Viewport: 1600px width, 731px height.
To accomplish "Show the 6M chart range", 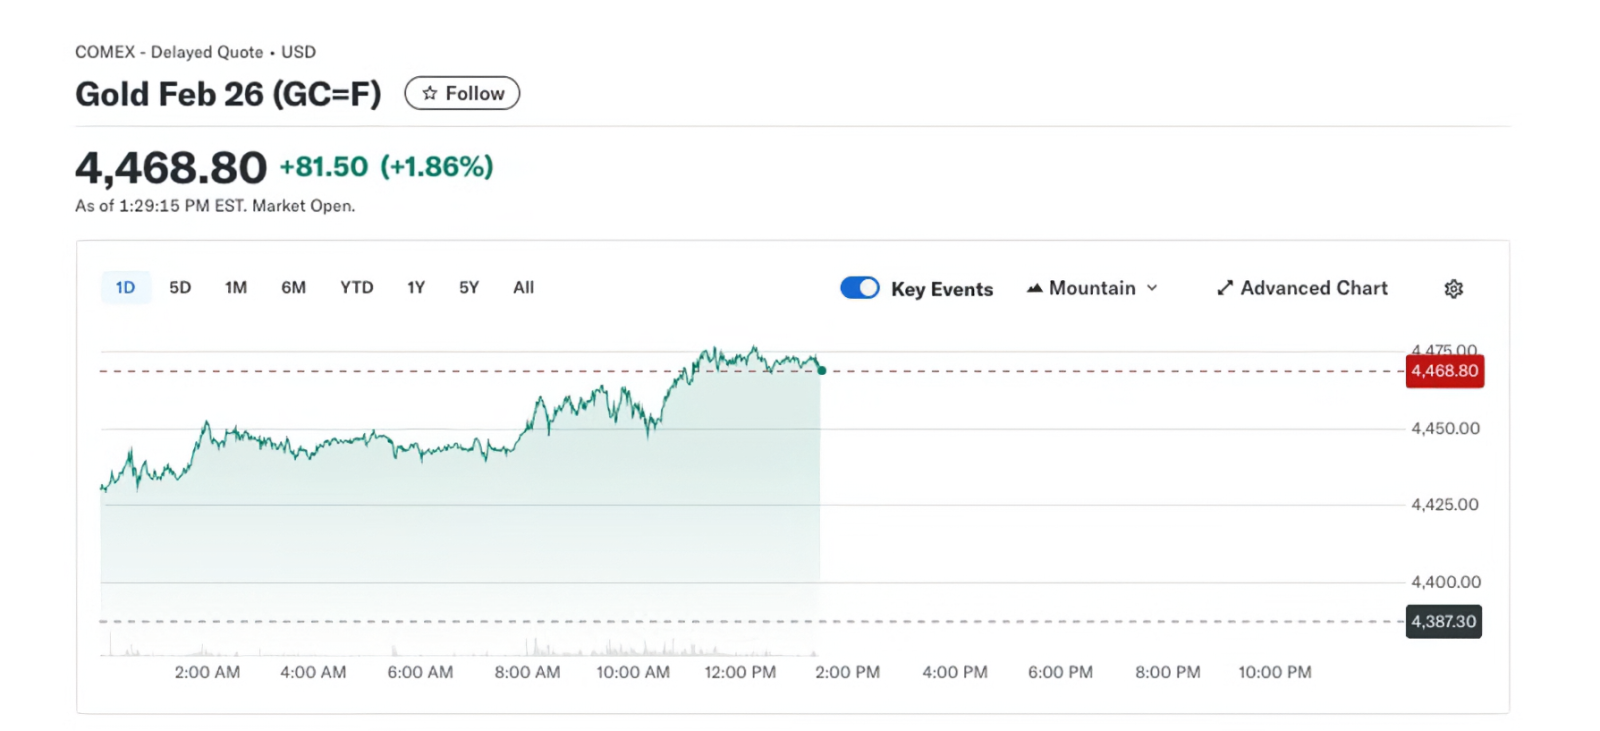I will coord(293,288).
